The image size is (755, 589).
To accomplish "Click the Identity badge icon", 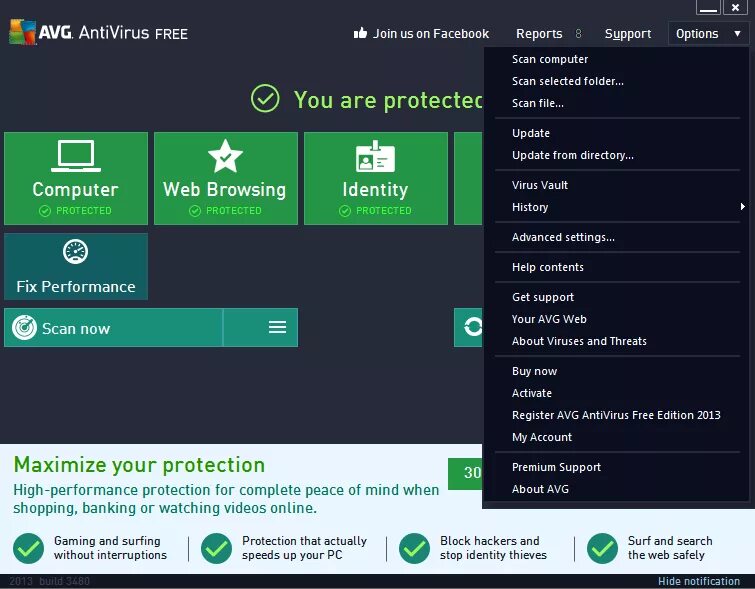I will (375, 157).
